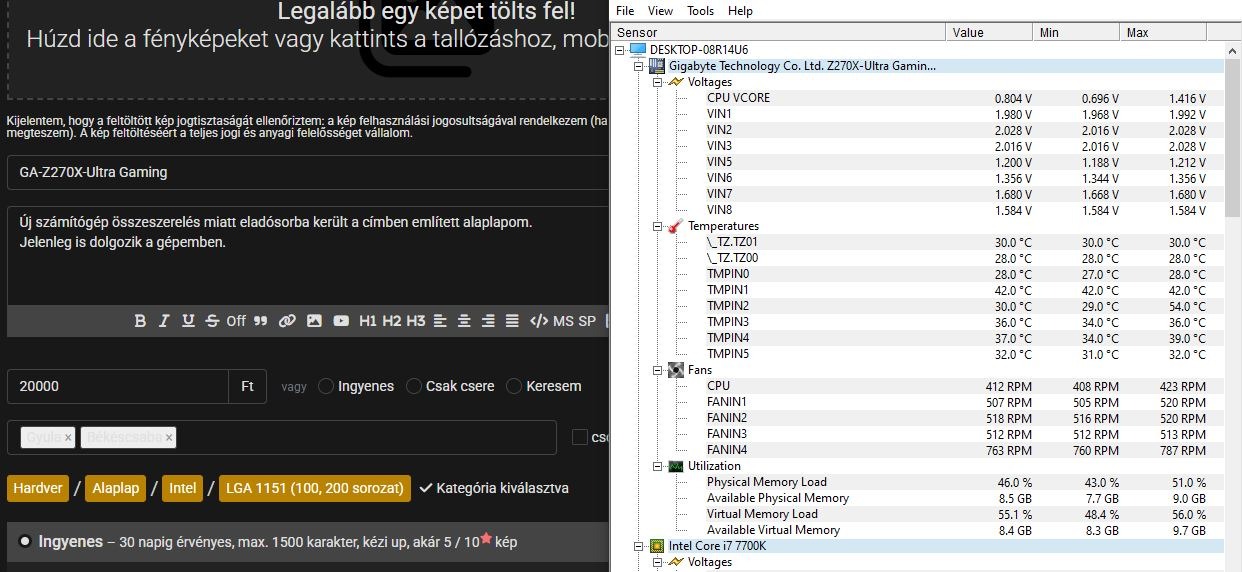Click the LGA 1151 (100, 200 sorozat) category
The image size is (1242, 572).
(315, 488)
